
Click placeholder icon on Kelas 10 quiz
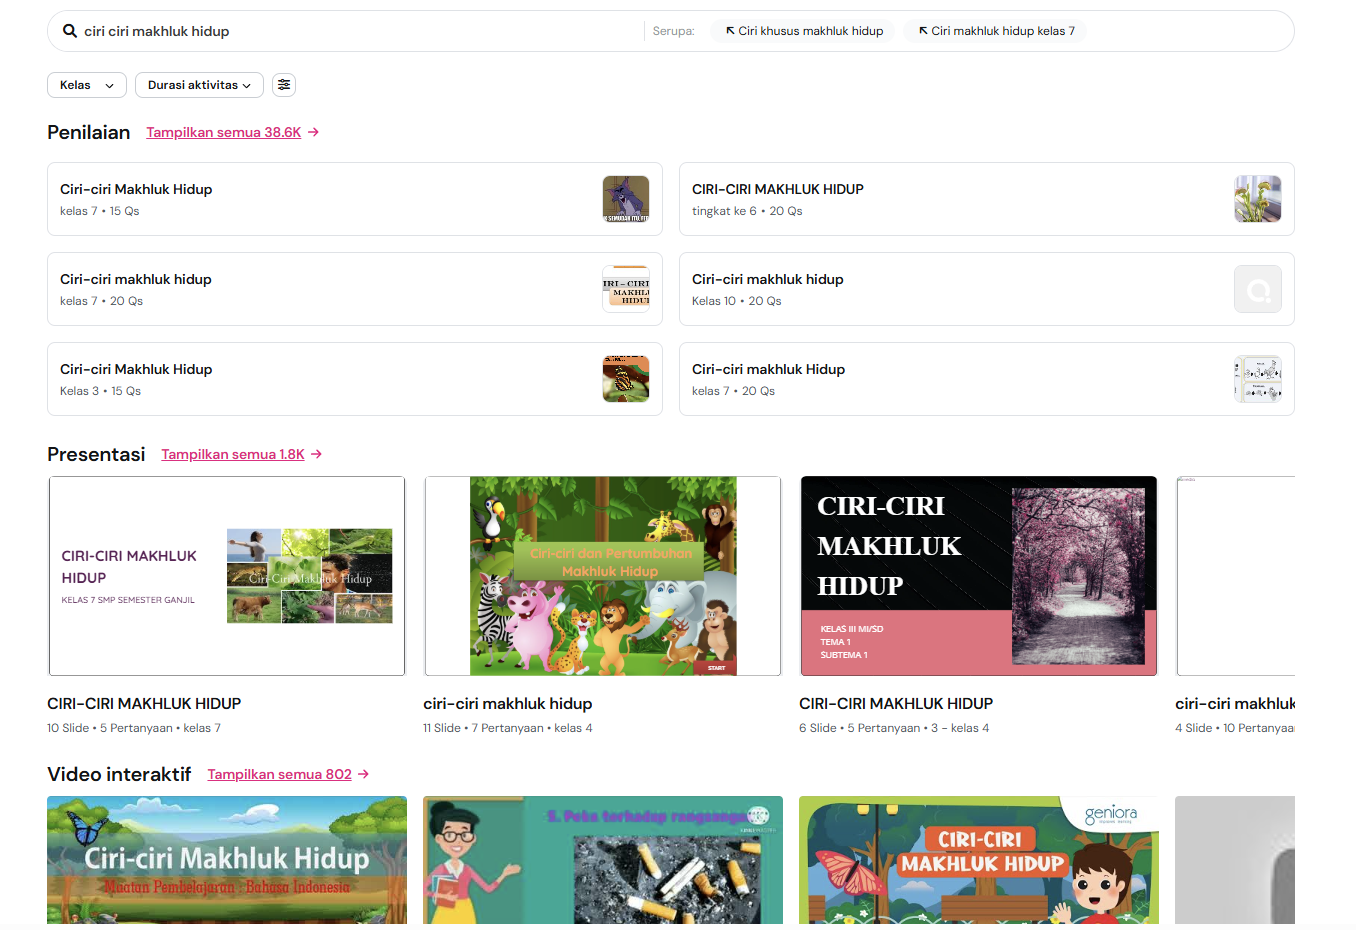click(x=1258, y=290)
